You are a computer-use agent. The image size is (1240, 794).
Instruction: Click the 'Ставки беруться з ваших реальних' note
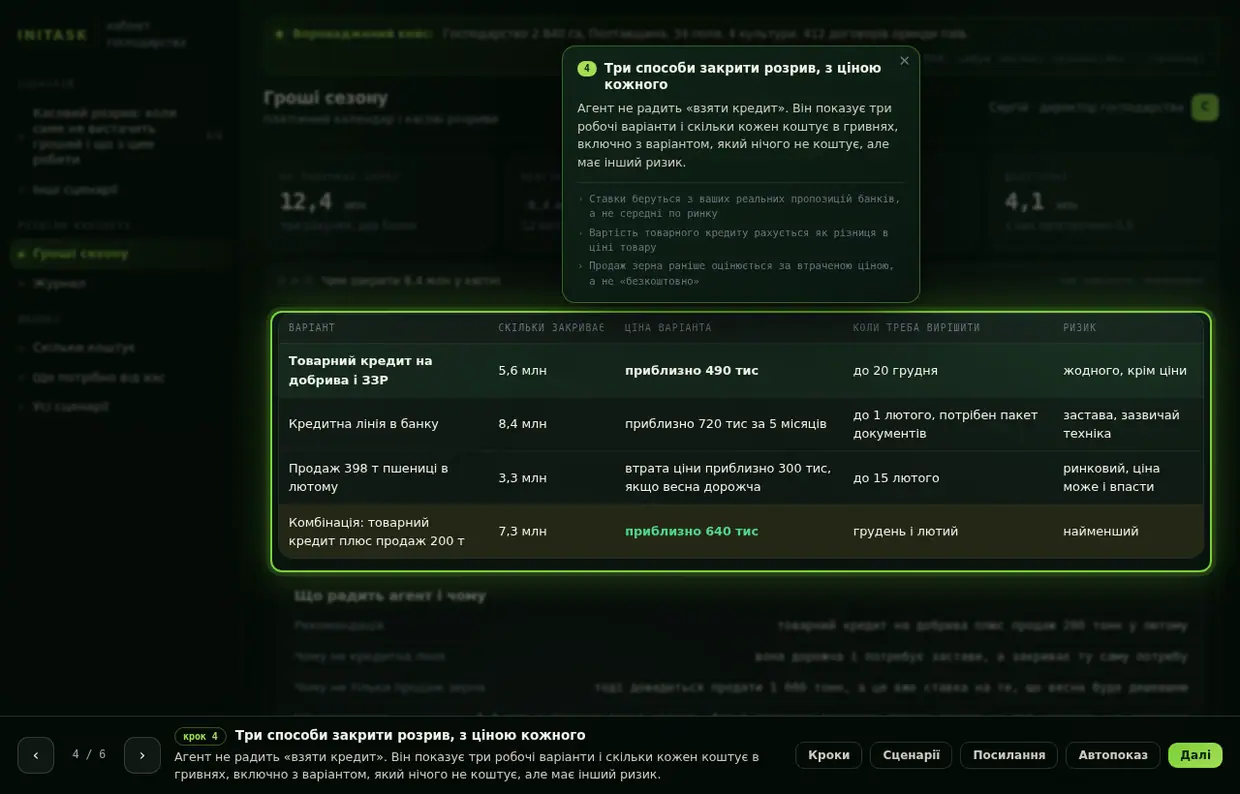pyautogui.click(x=744, y=206)
